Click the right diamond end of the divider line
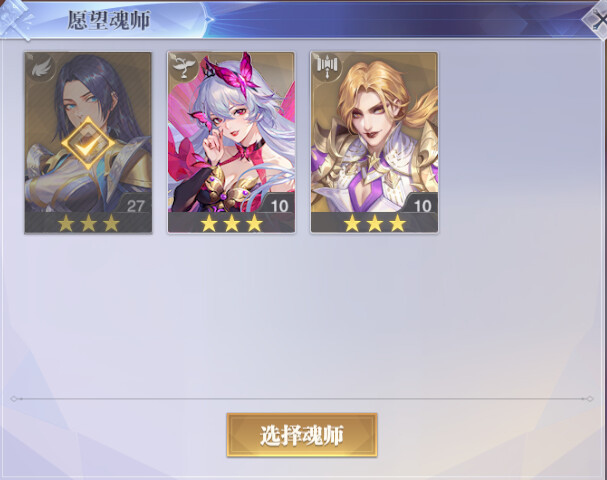Viewport: 607px width, 480px height. tap(590, 399)
